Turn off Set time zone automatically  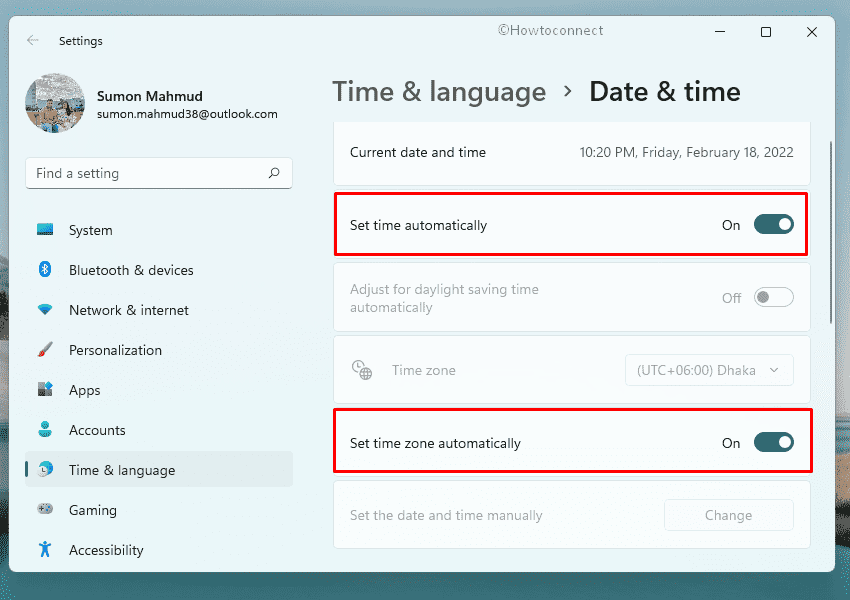(x=773, y=442)
